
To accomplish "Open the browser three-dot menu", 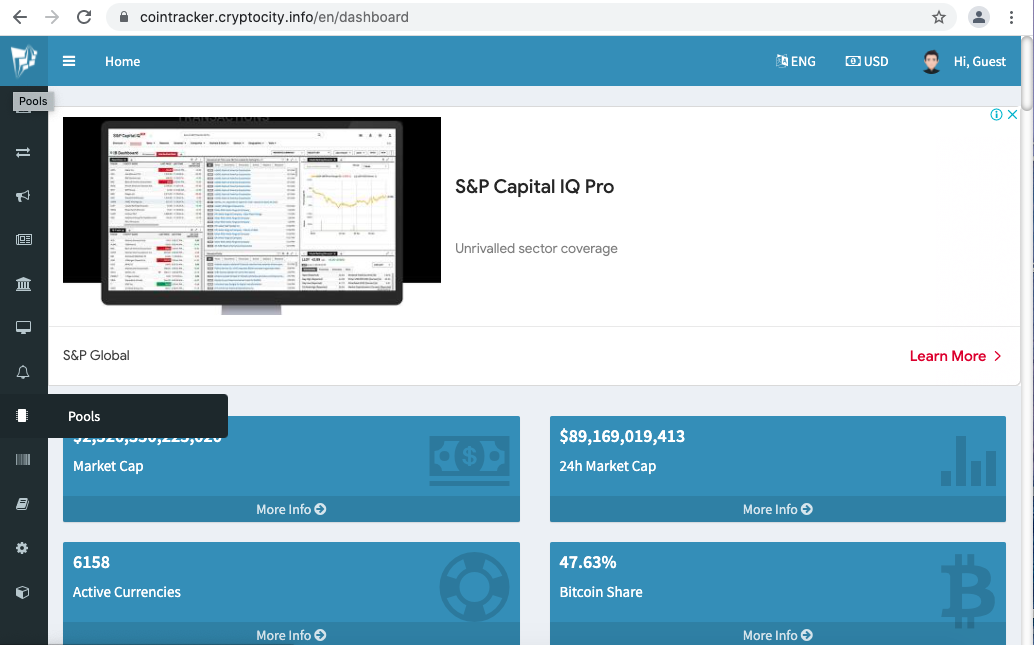I will tap(1011, 17).
